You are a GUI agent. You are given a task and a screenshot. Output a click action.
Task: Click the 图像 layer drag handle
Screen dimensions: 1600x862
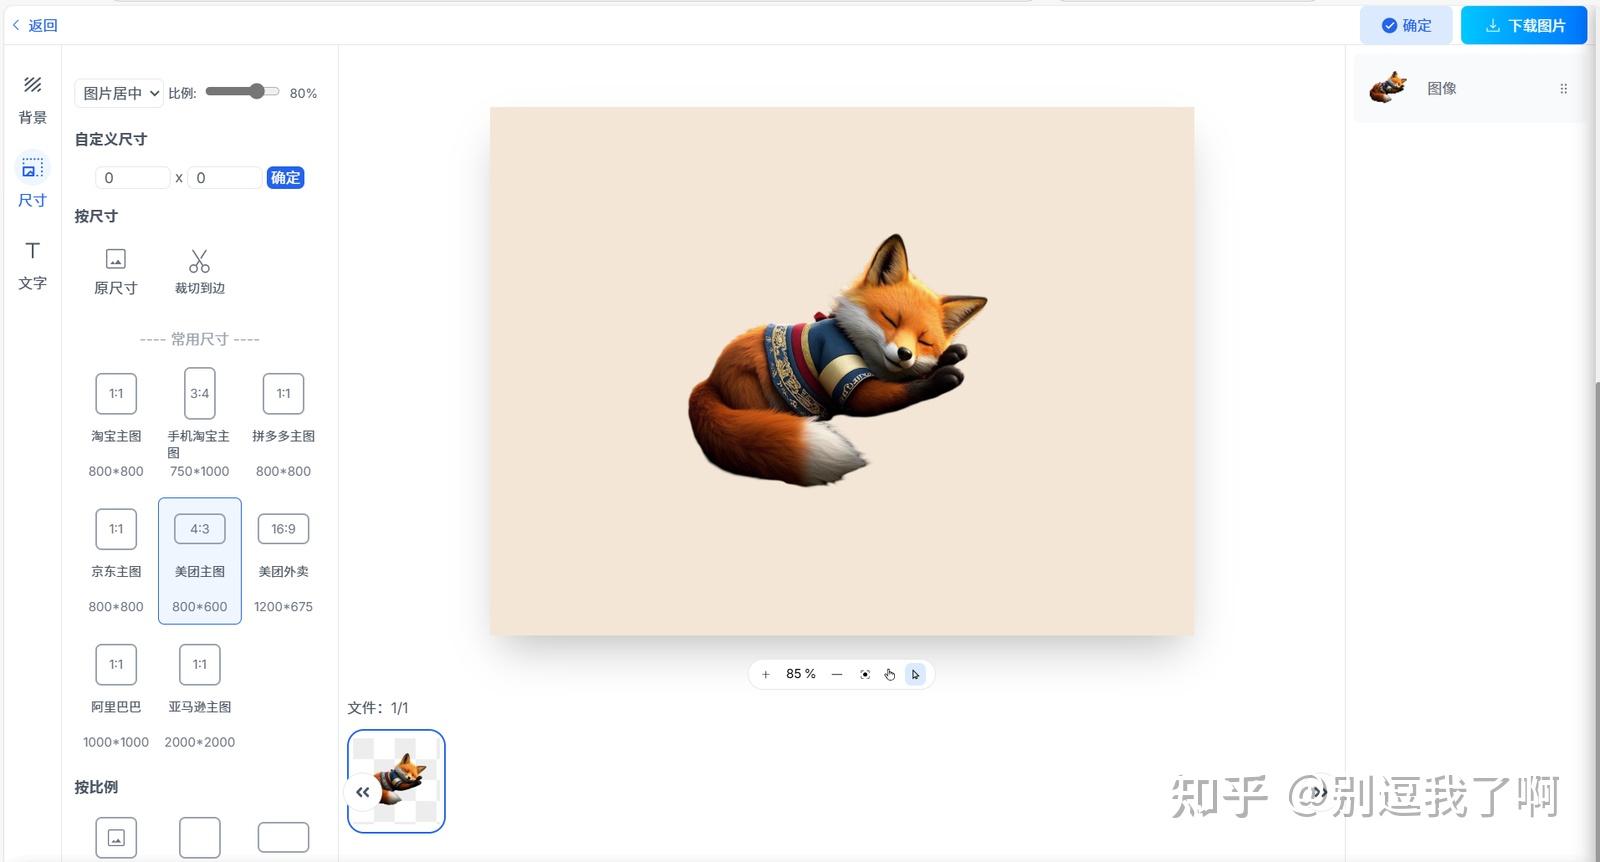coord(1564,89)
